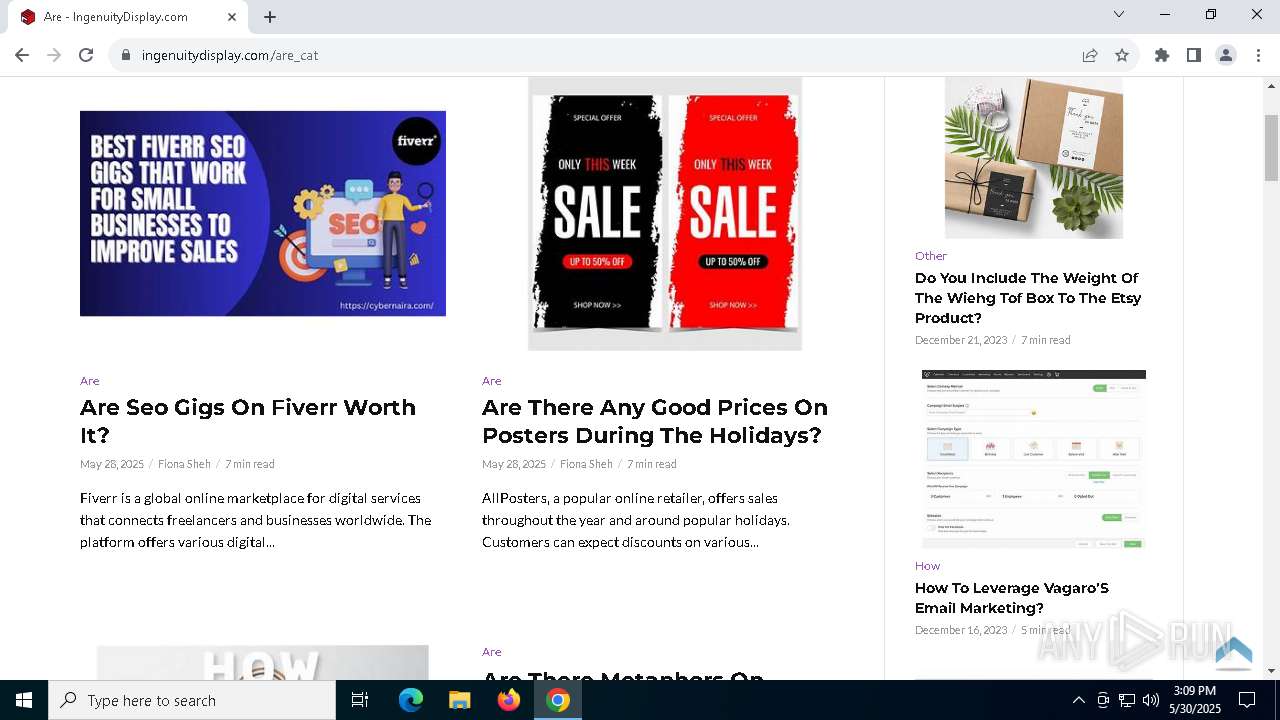Click 'December 16, 2023' date in sidebar

961,630
